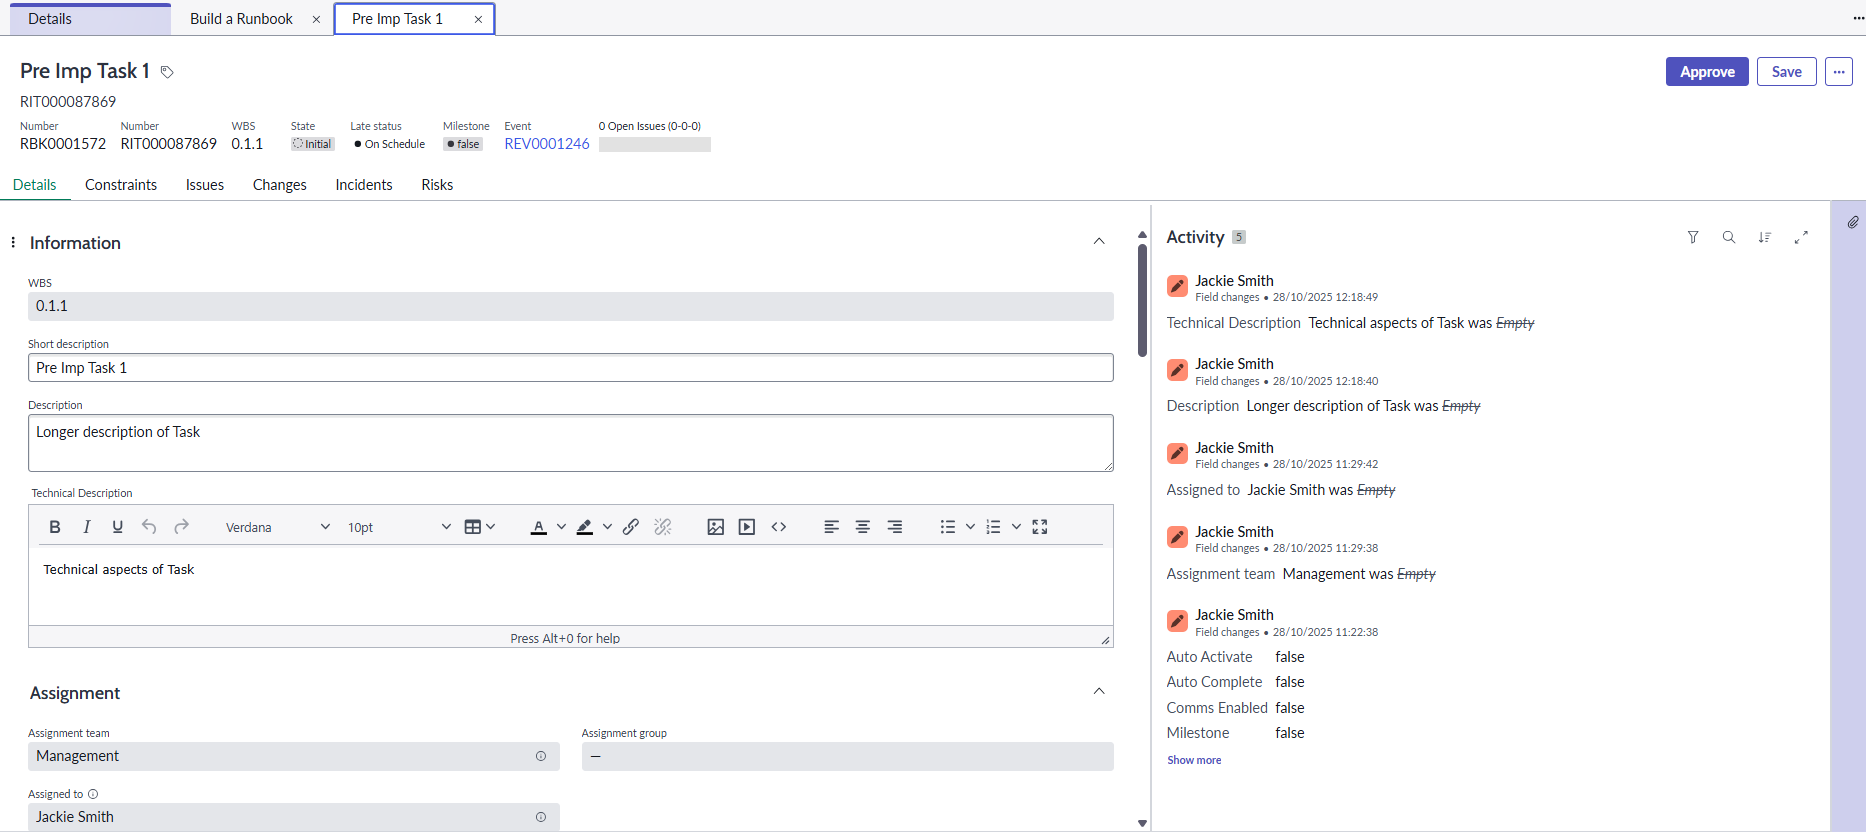Click the Short description input field

coord(570,368)
